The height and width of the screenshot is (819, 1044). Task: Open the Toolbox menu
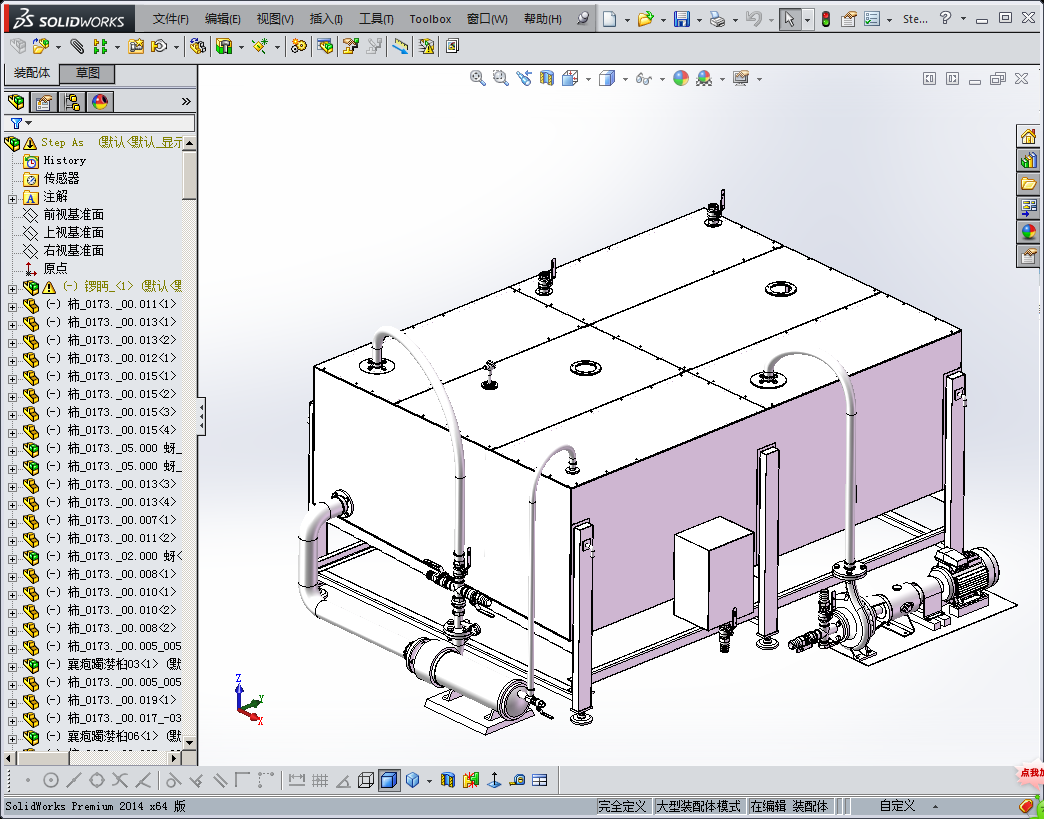430,19
